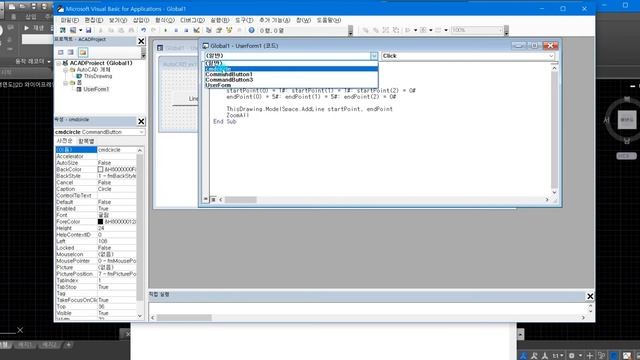Open the Click procedure dropdown

point(551,56)
